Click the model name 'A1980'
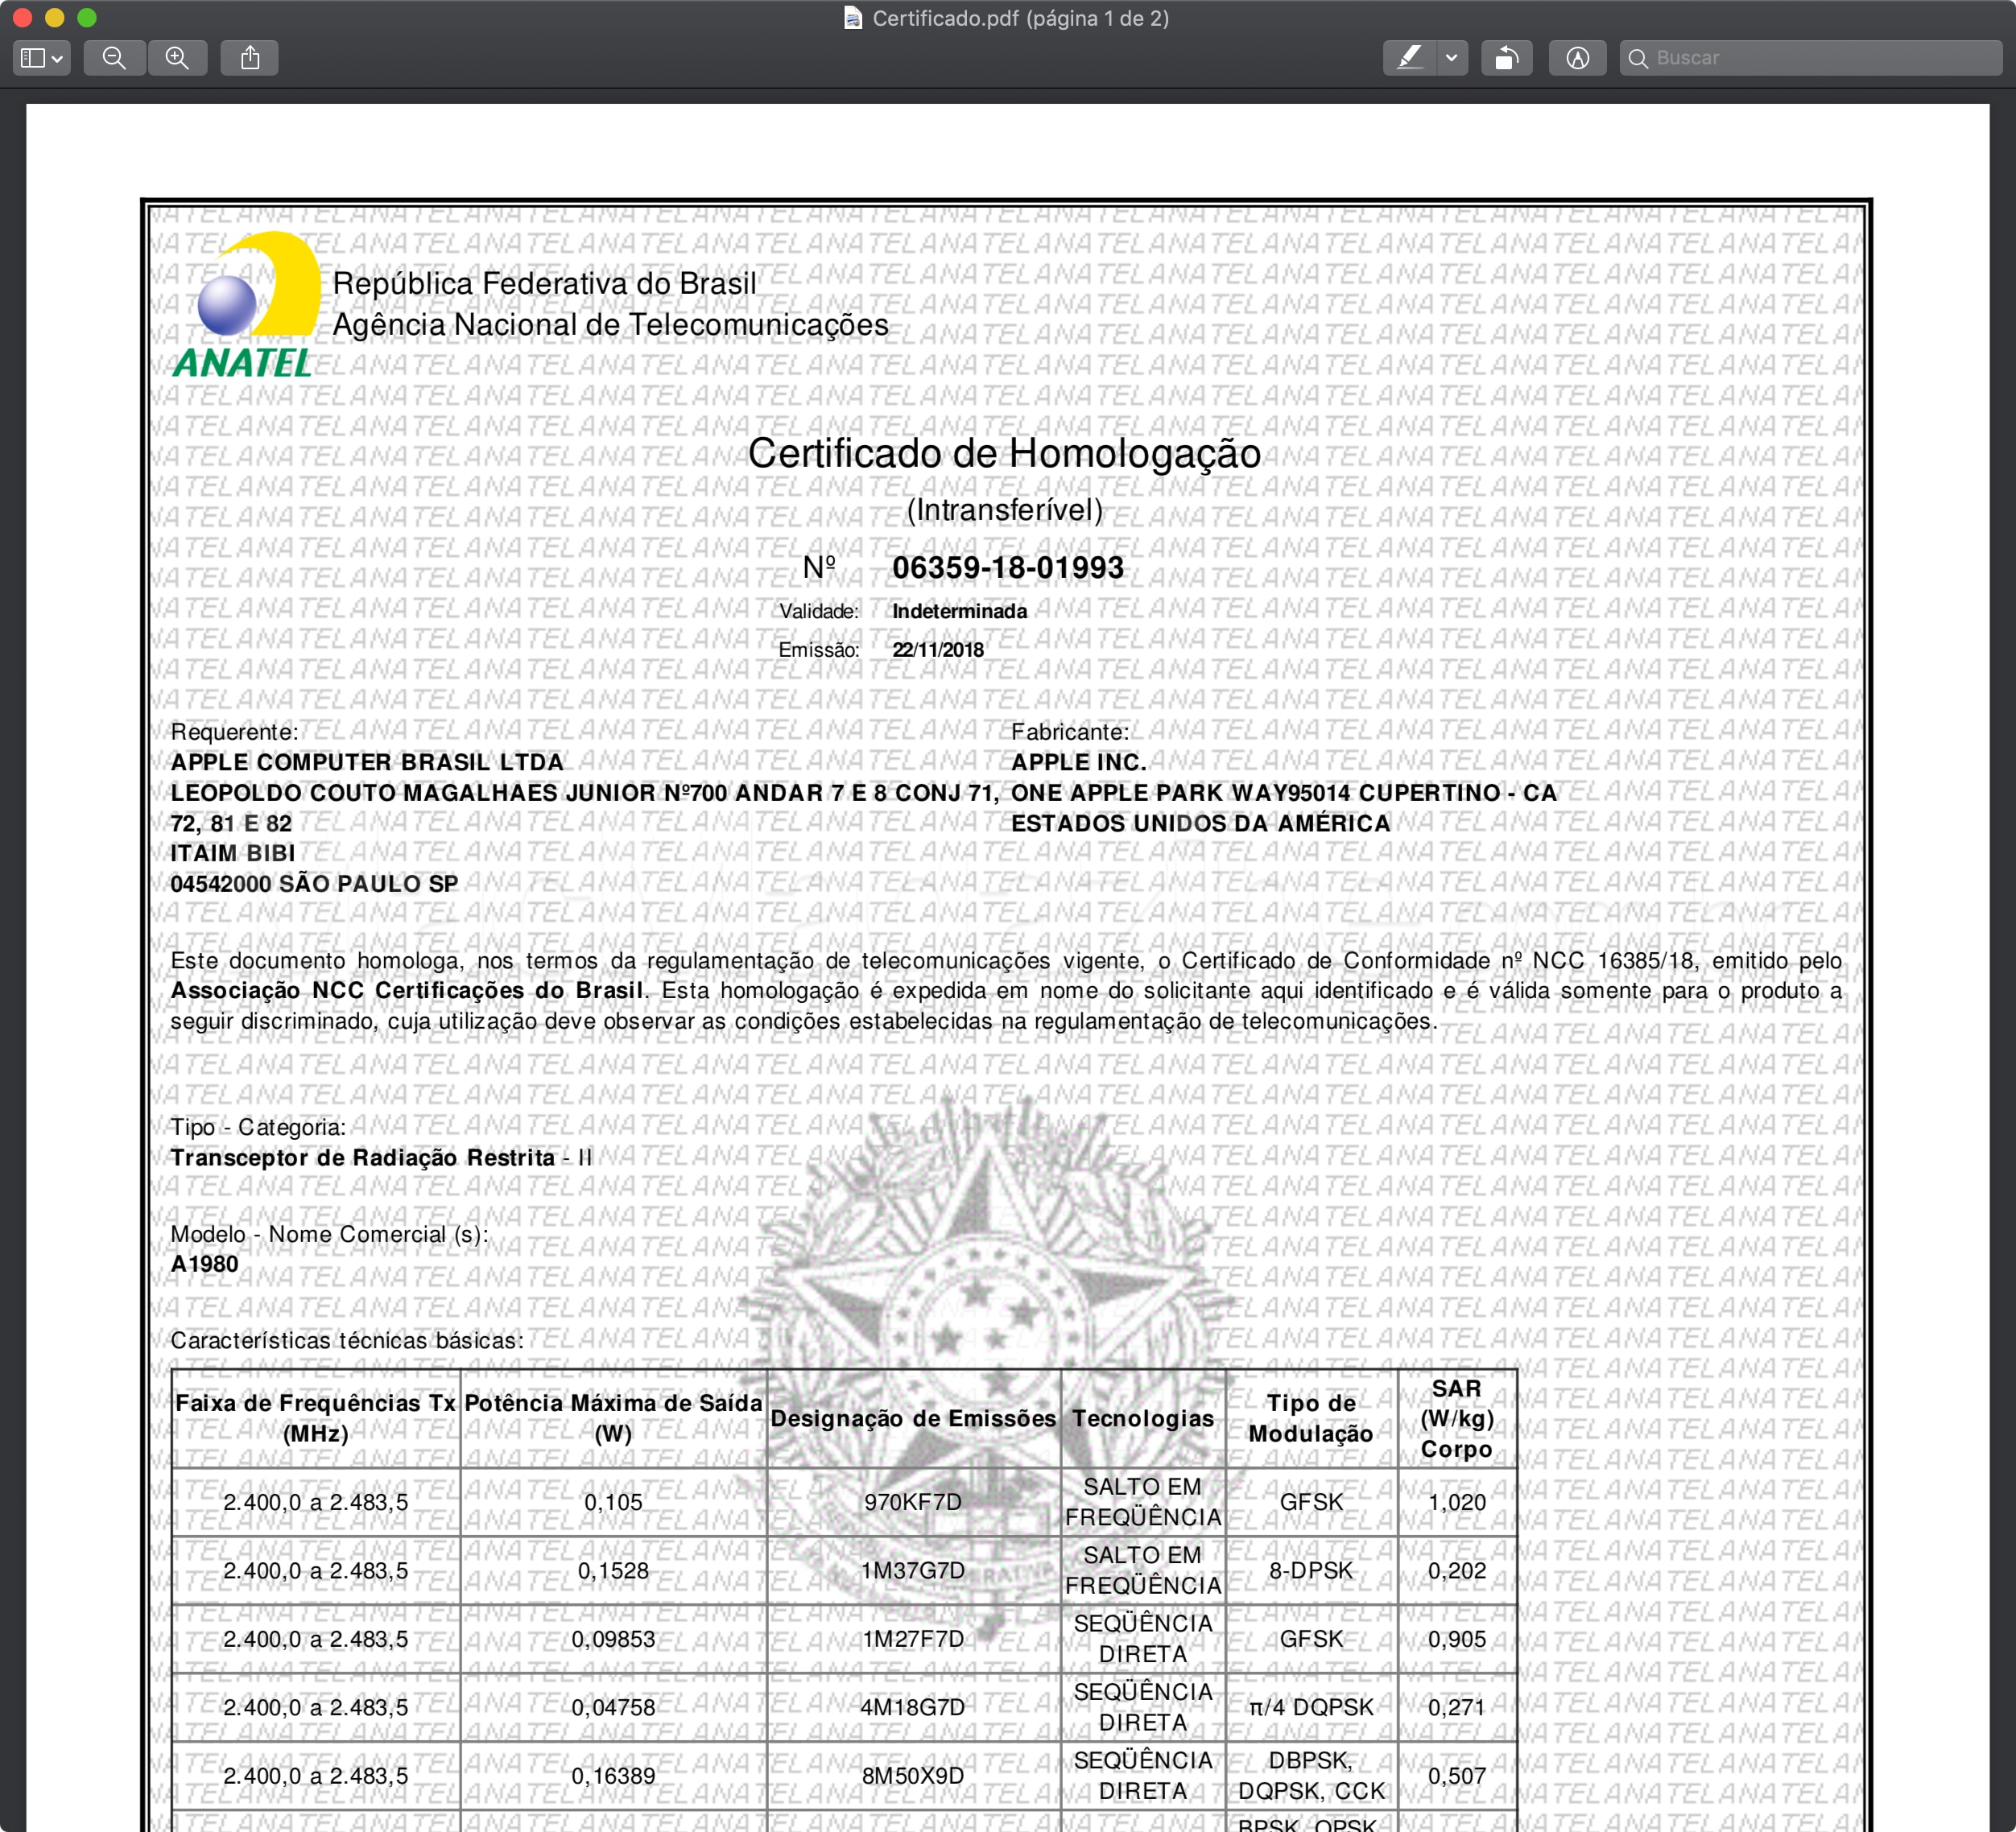The image size is (2016, 1832). coord(205,1264)
